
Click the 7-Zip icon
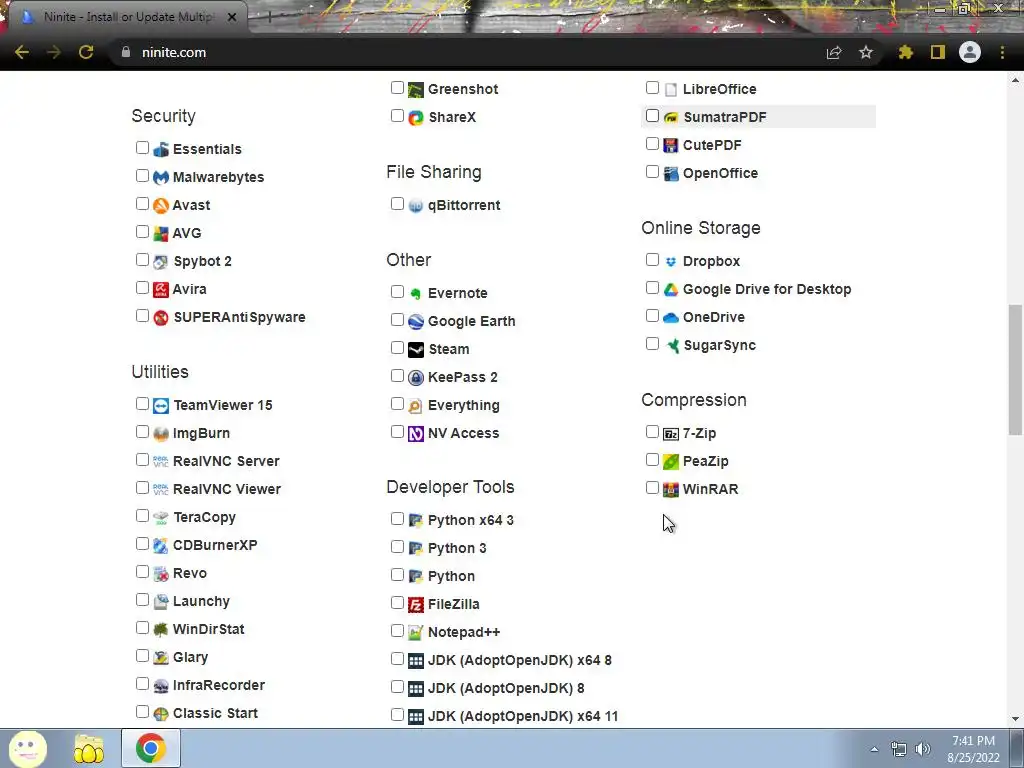point(671,434)
